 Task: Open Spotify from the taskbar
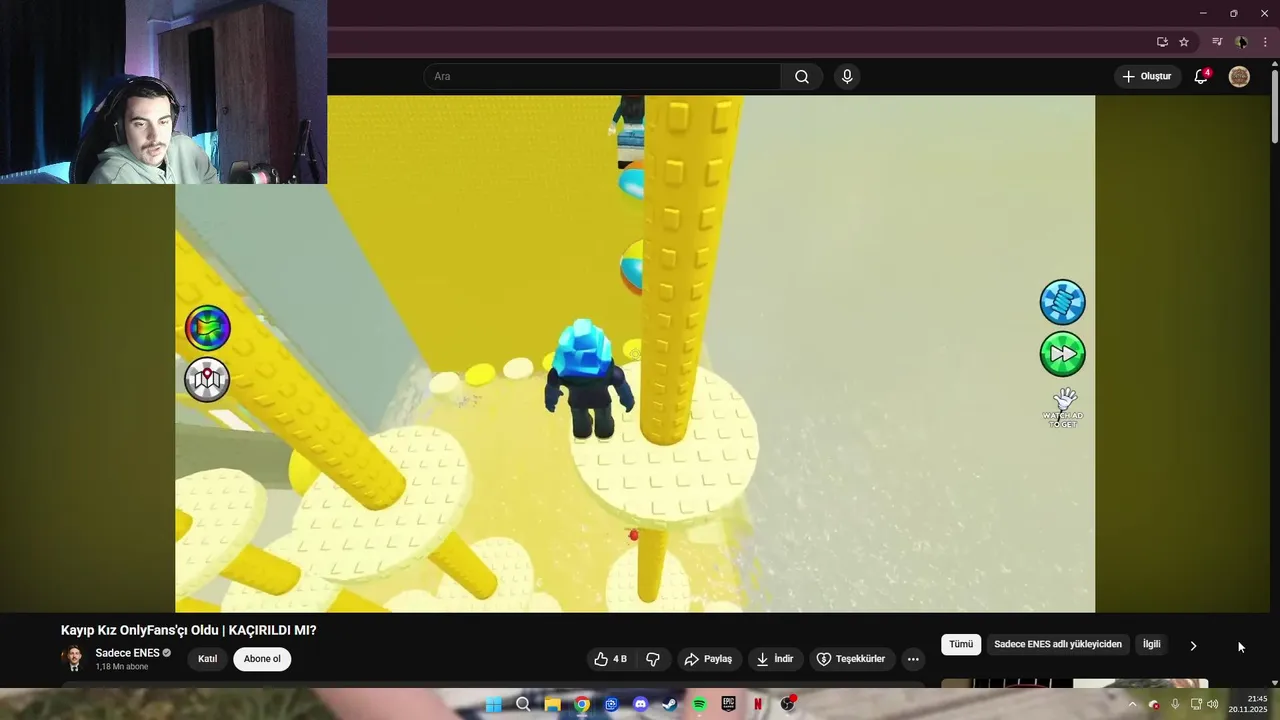coord(699,704)
